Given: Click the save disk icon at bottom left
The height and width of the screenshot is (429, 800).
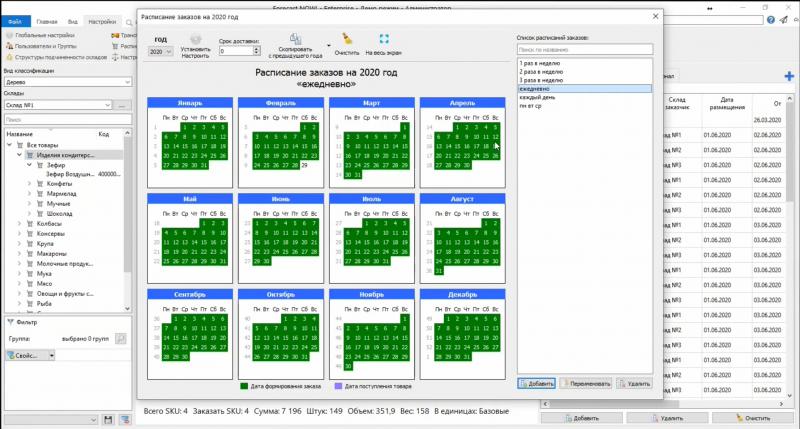Looking at the screenshot, I should click(x=109, y=418).
